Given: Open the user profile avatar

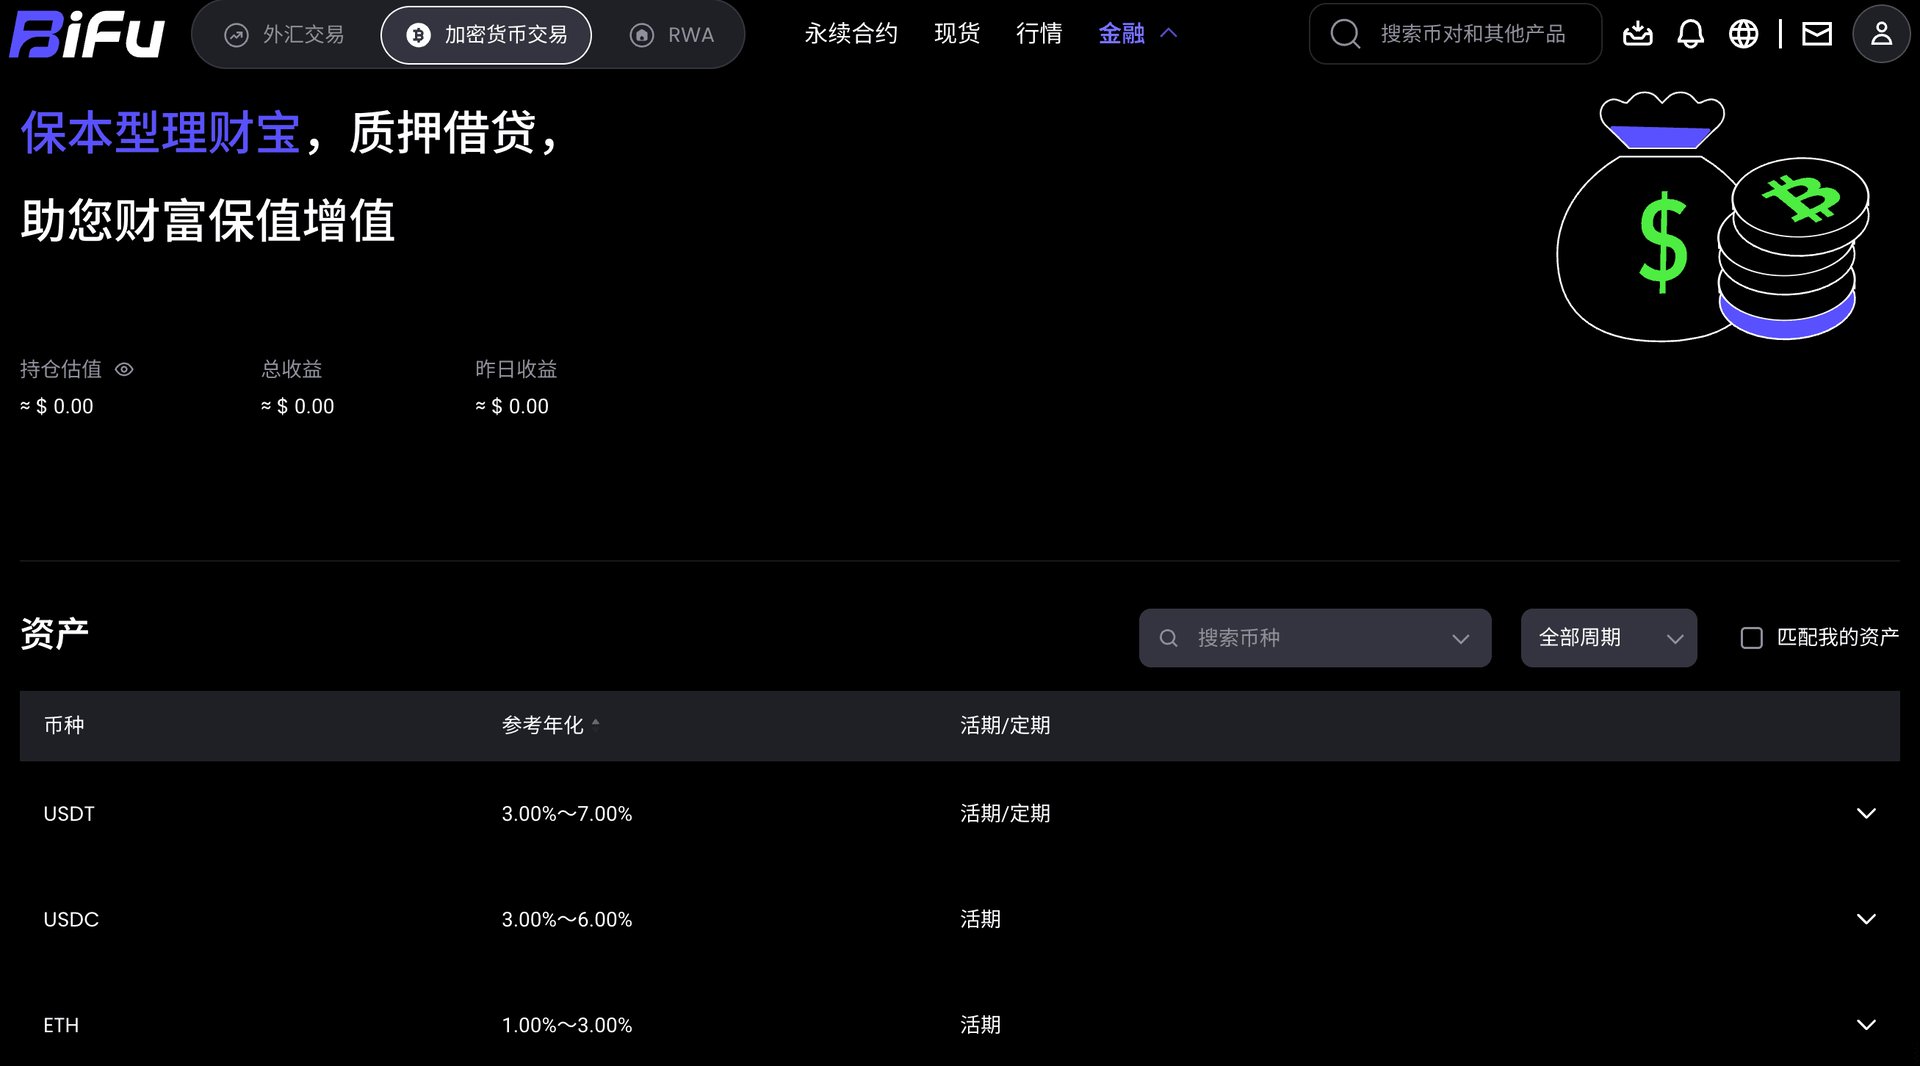Looking at the screenshot, I should [x=1881, y=34].
